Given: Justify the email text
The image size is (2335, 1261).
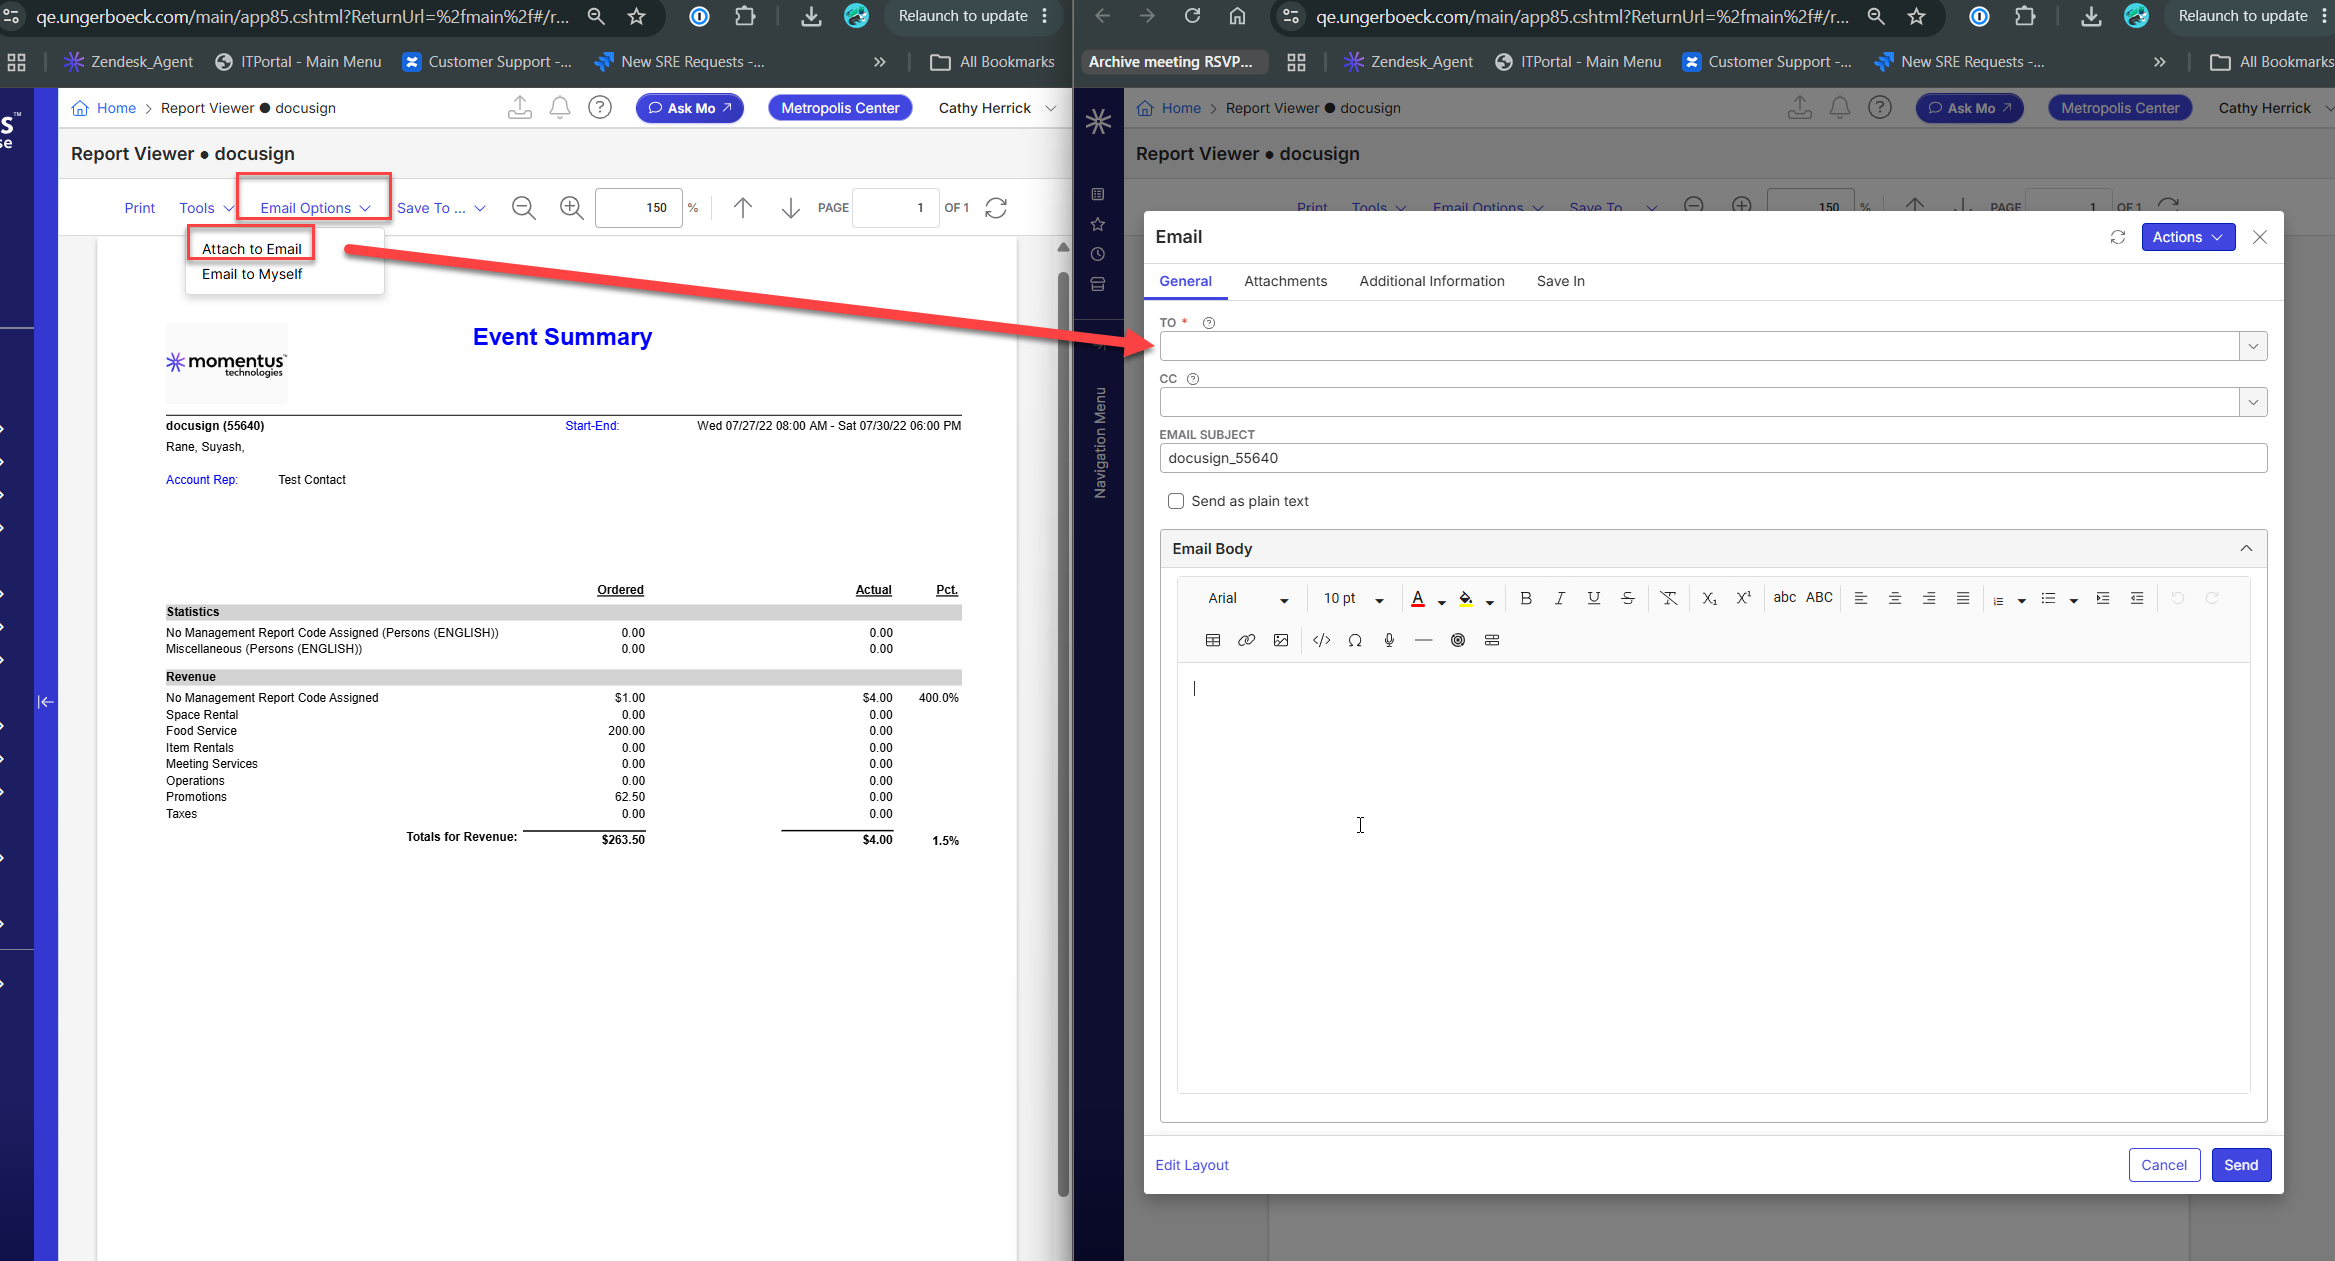Looking at the screenshot, I should tap(1963, 598).
